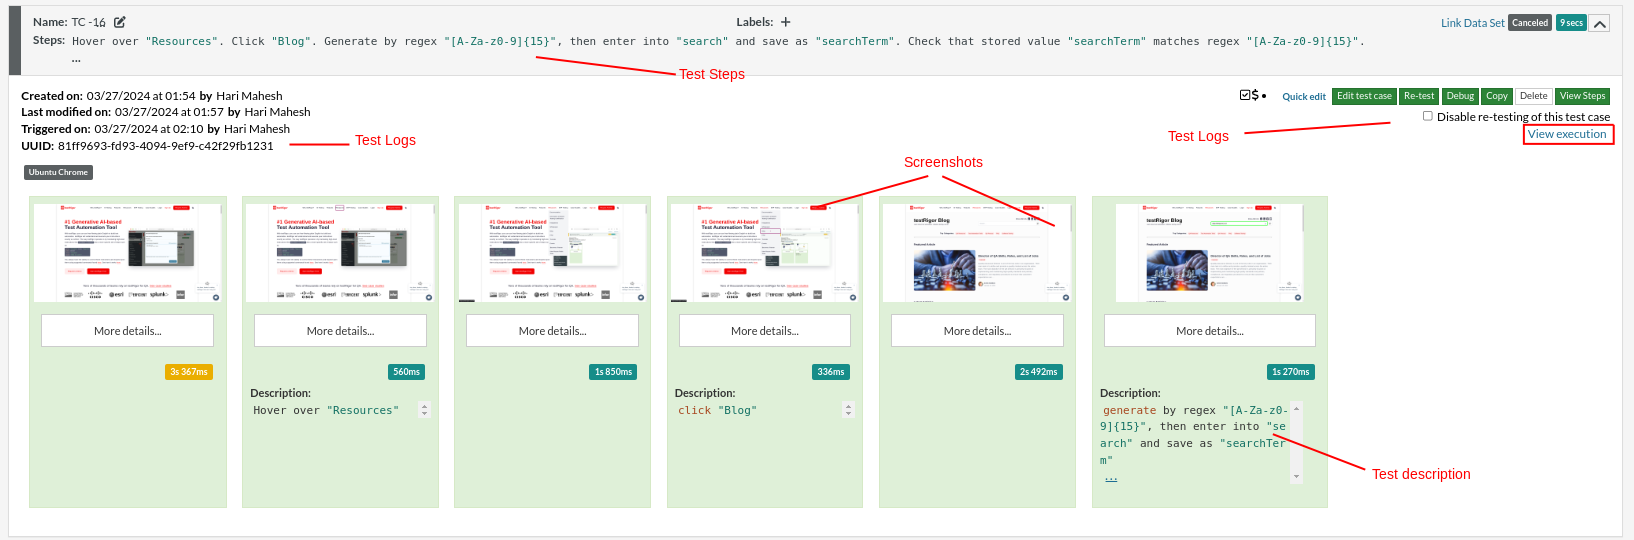The height and width of the screenshot is (540, 1634).
Task: Open the Link Data Set link
Action: coord(1472,23)
